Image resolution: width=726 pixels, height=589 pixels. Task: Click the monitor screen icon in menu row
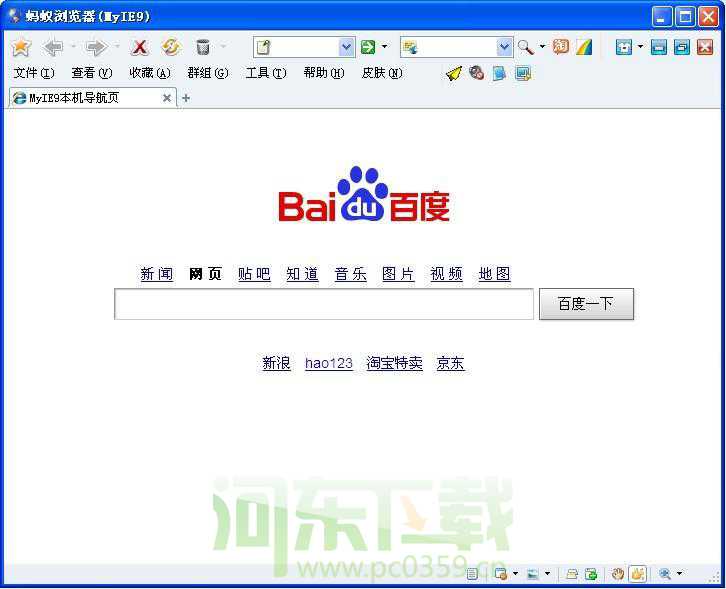click(523, 73)
